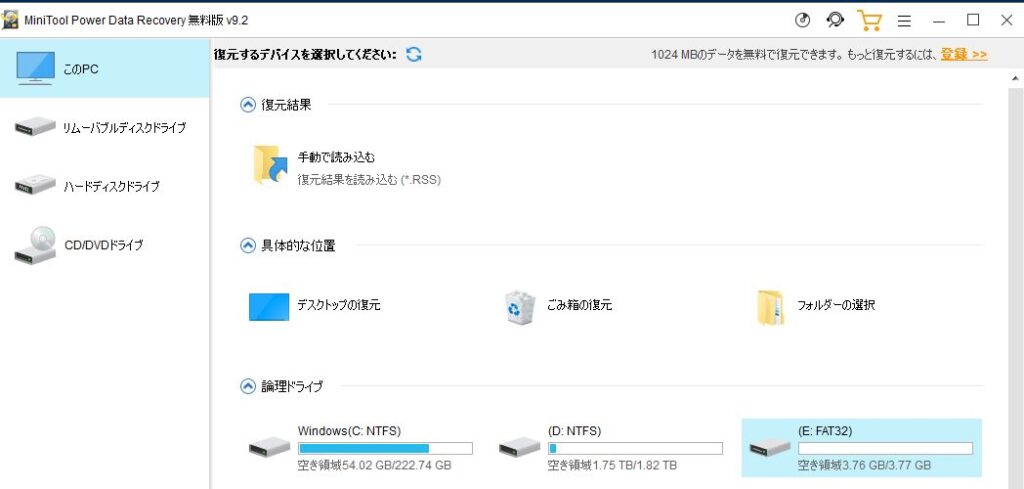Image resolution: width=1024 pixels, height=489 pixels.
Task: Open the support headset icon
Action: tap(835, 21)
